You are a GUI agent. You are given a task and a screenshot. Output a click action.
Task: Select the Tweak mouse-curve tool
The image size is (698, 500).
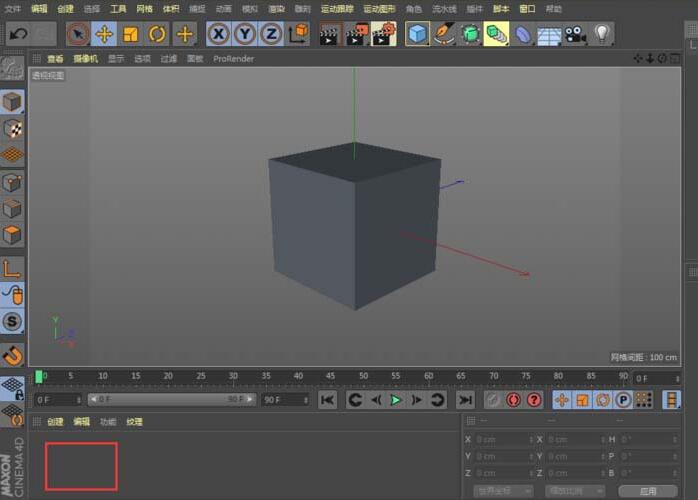[12, 295]
